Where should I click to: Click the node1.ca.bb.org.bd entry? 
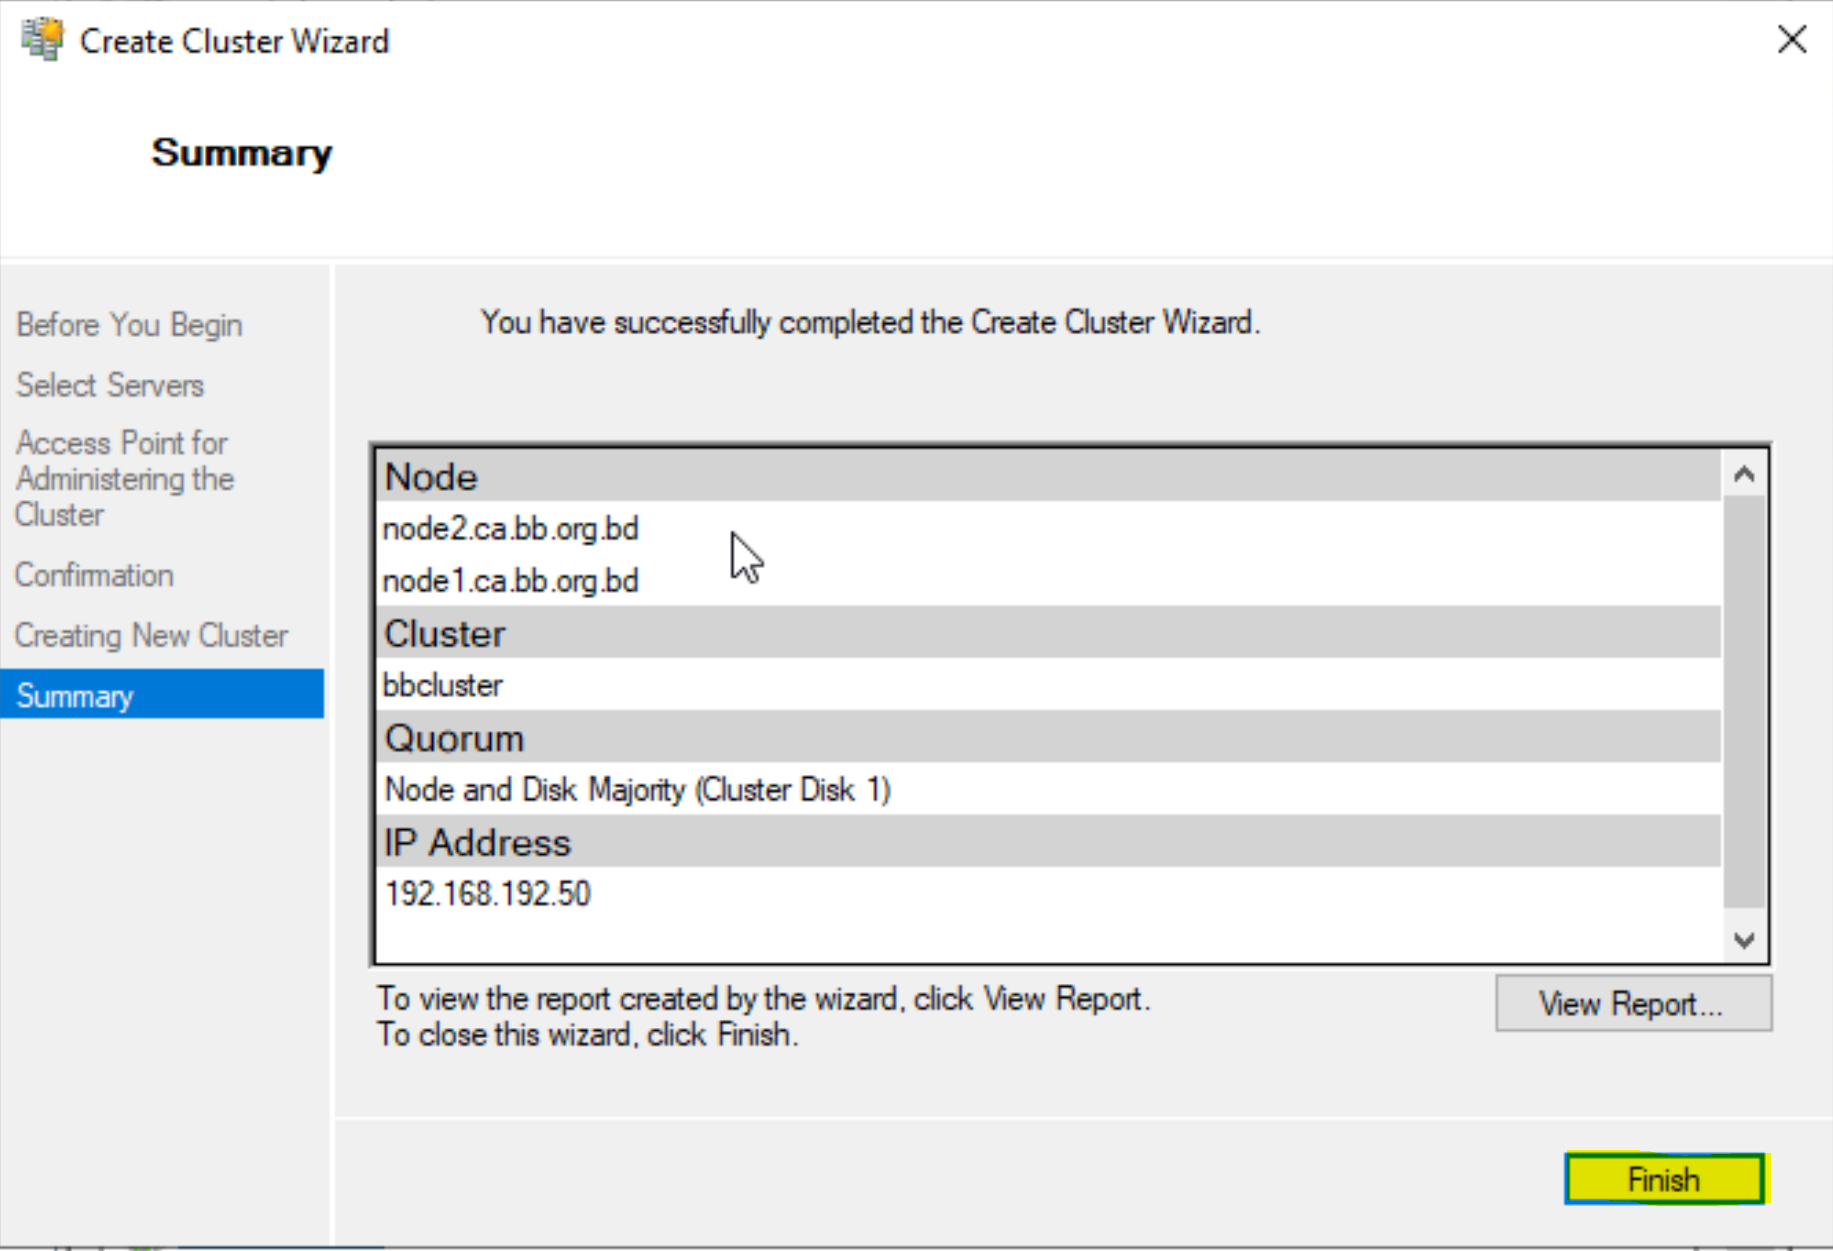coord(510,580)
